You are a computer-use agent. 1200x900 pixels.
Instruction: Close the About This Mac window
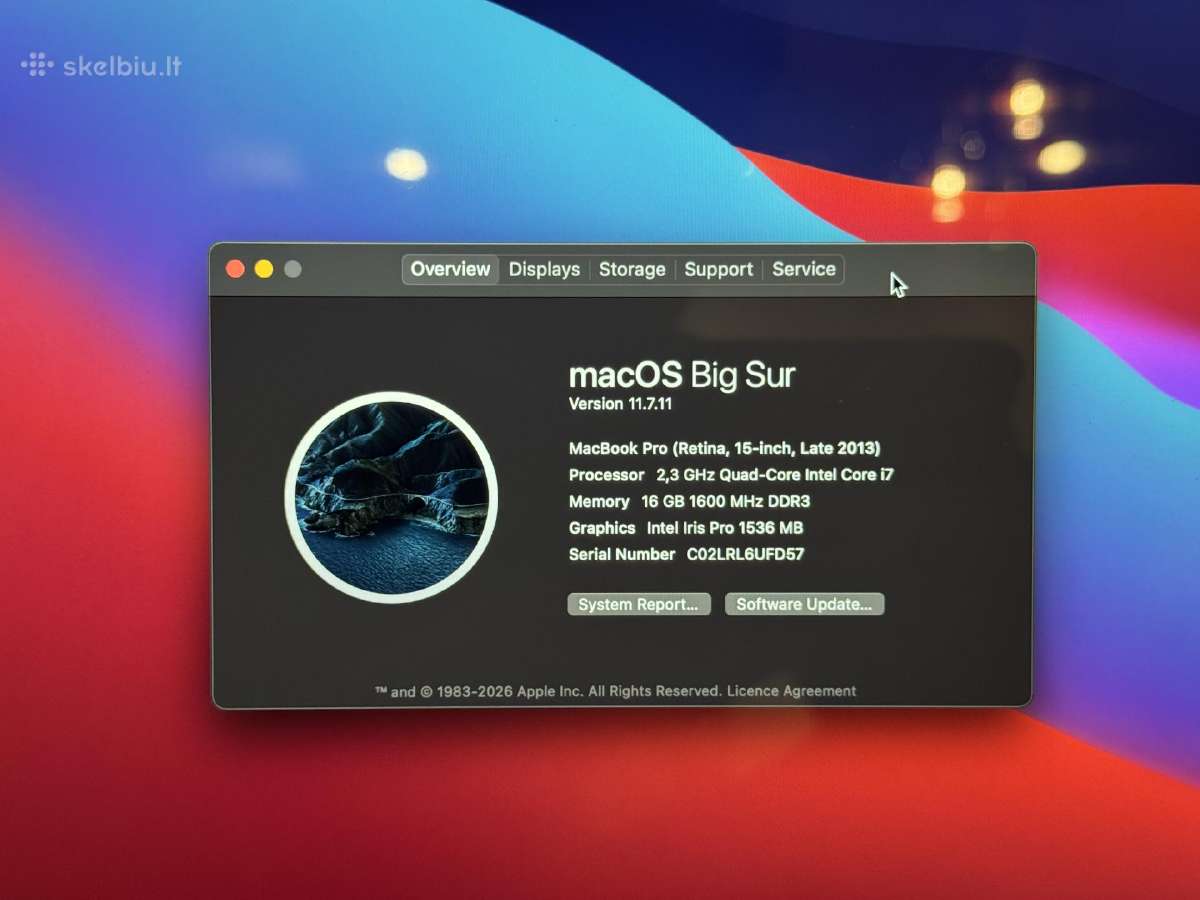[235, 269]
